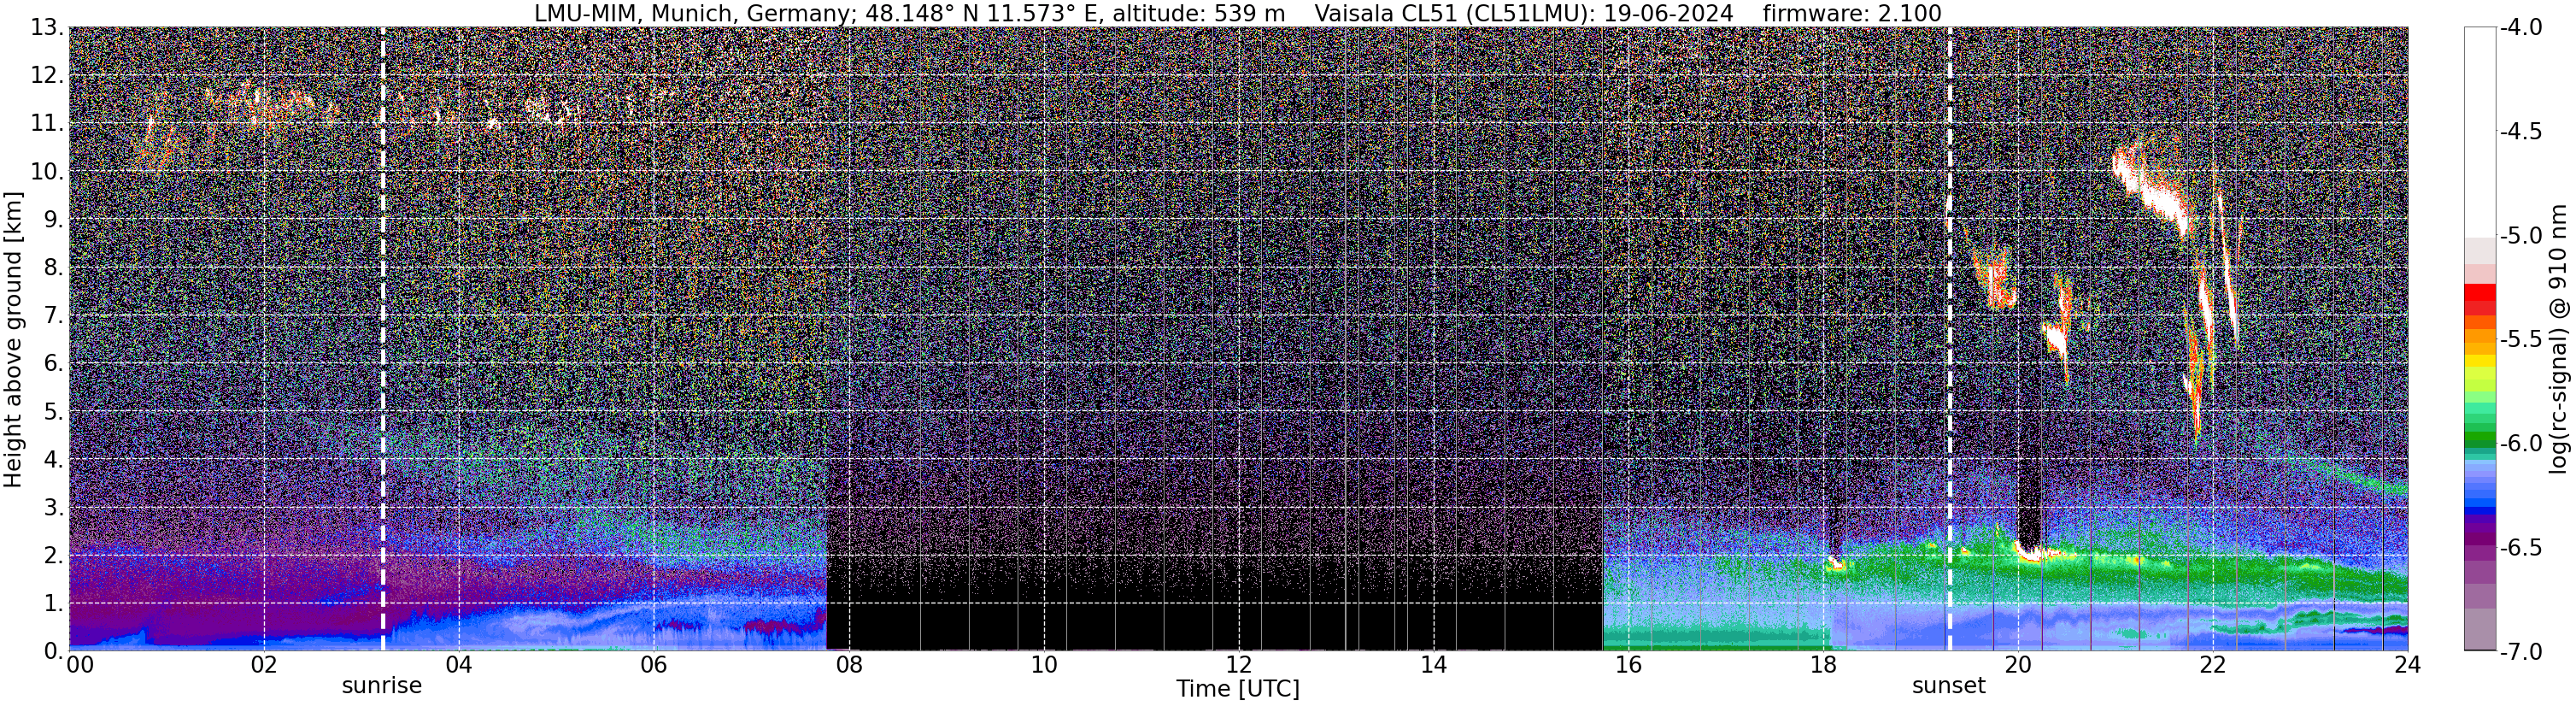Click the '9.' height tick label

53,220
